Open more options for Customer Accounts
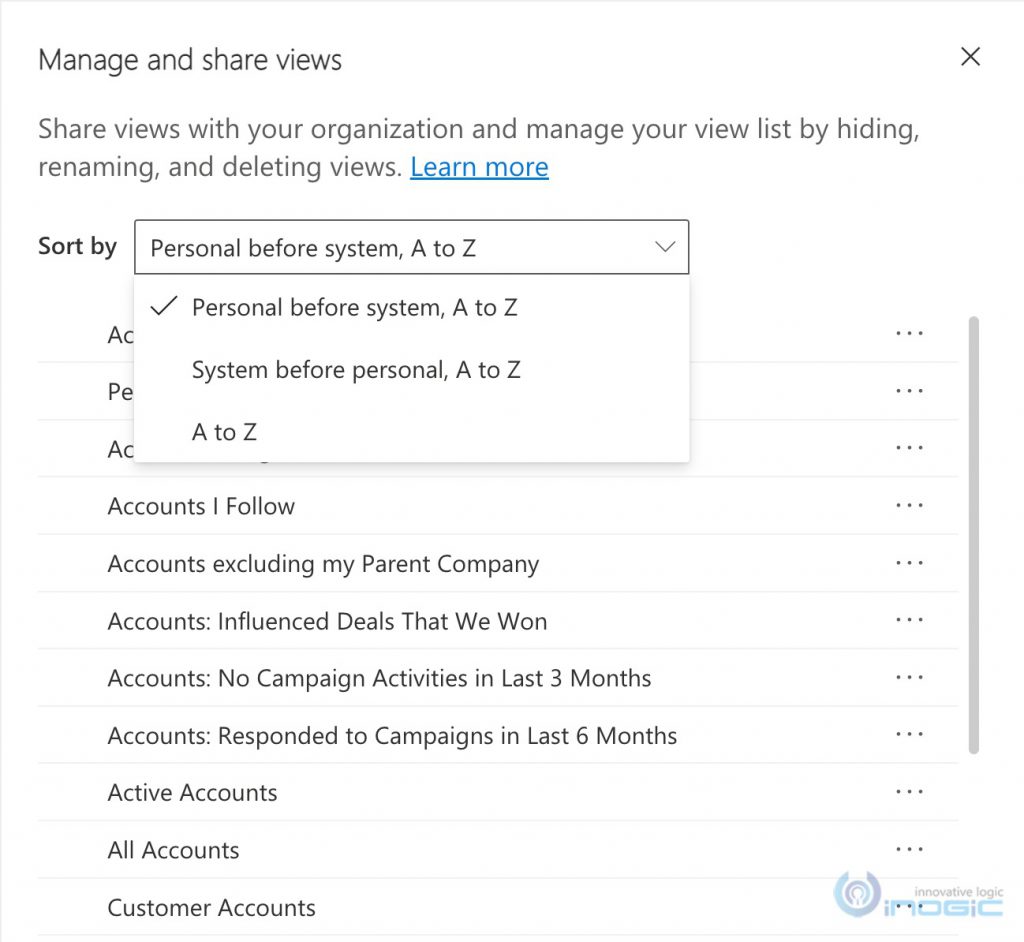1024x942 pixels. coord(909,905)
